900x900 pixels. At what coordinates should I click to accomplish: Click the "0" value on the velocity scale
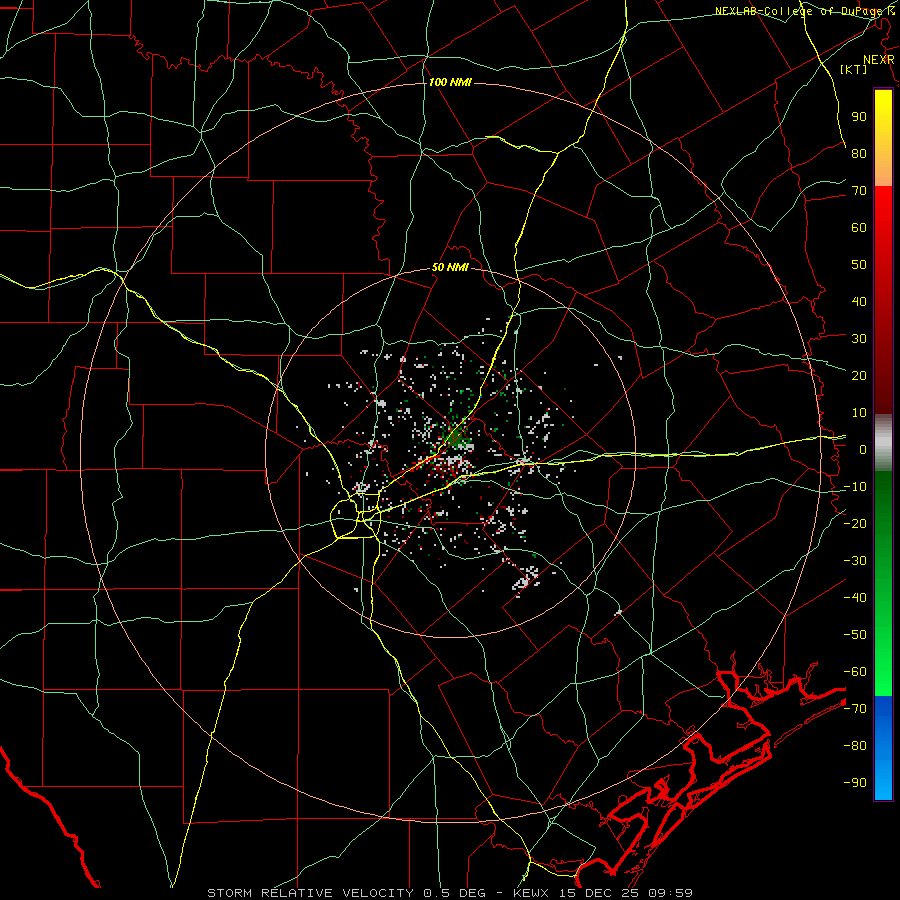click(x=863, y=449)
